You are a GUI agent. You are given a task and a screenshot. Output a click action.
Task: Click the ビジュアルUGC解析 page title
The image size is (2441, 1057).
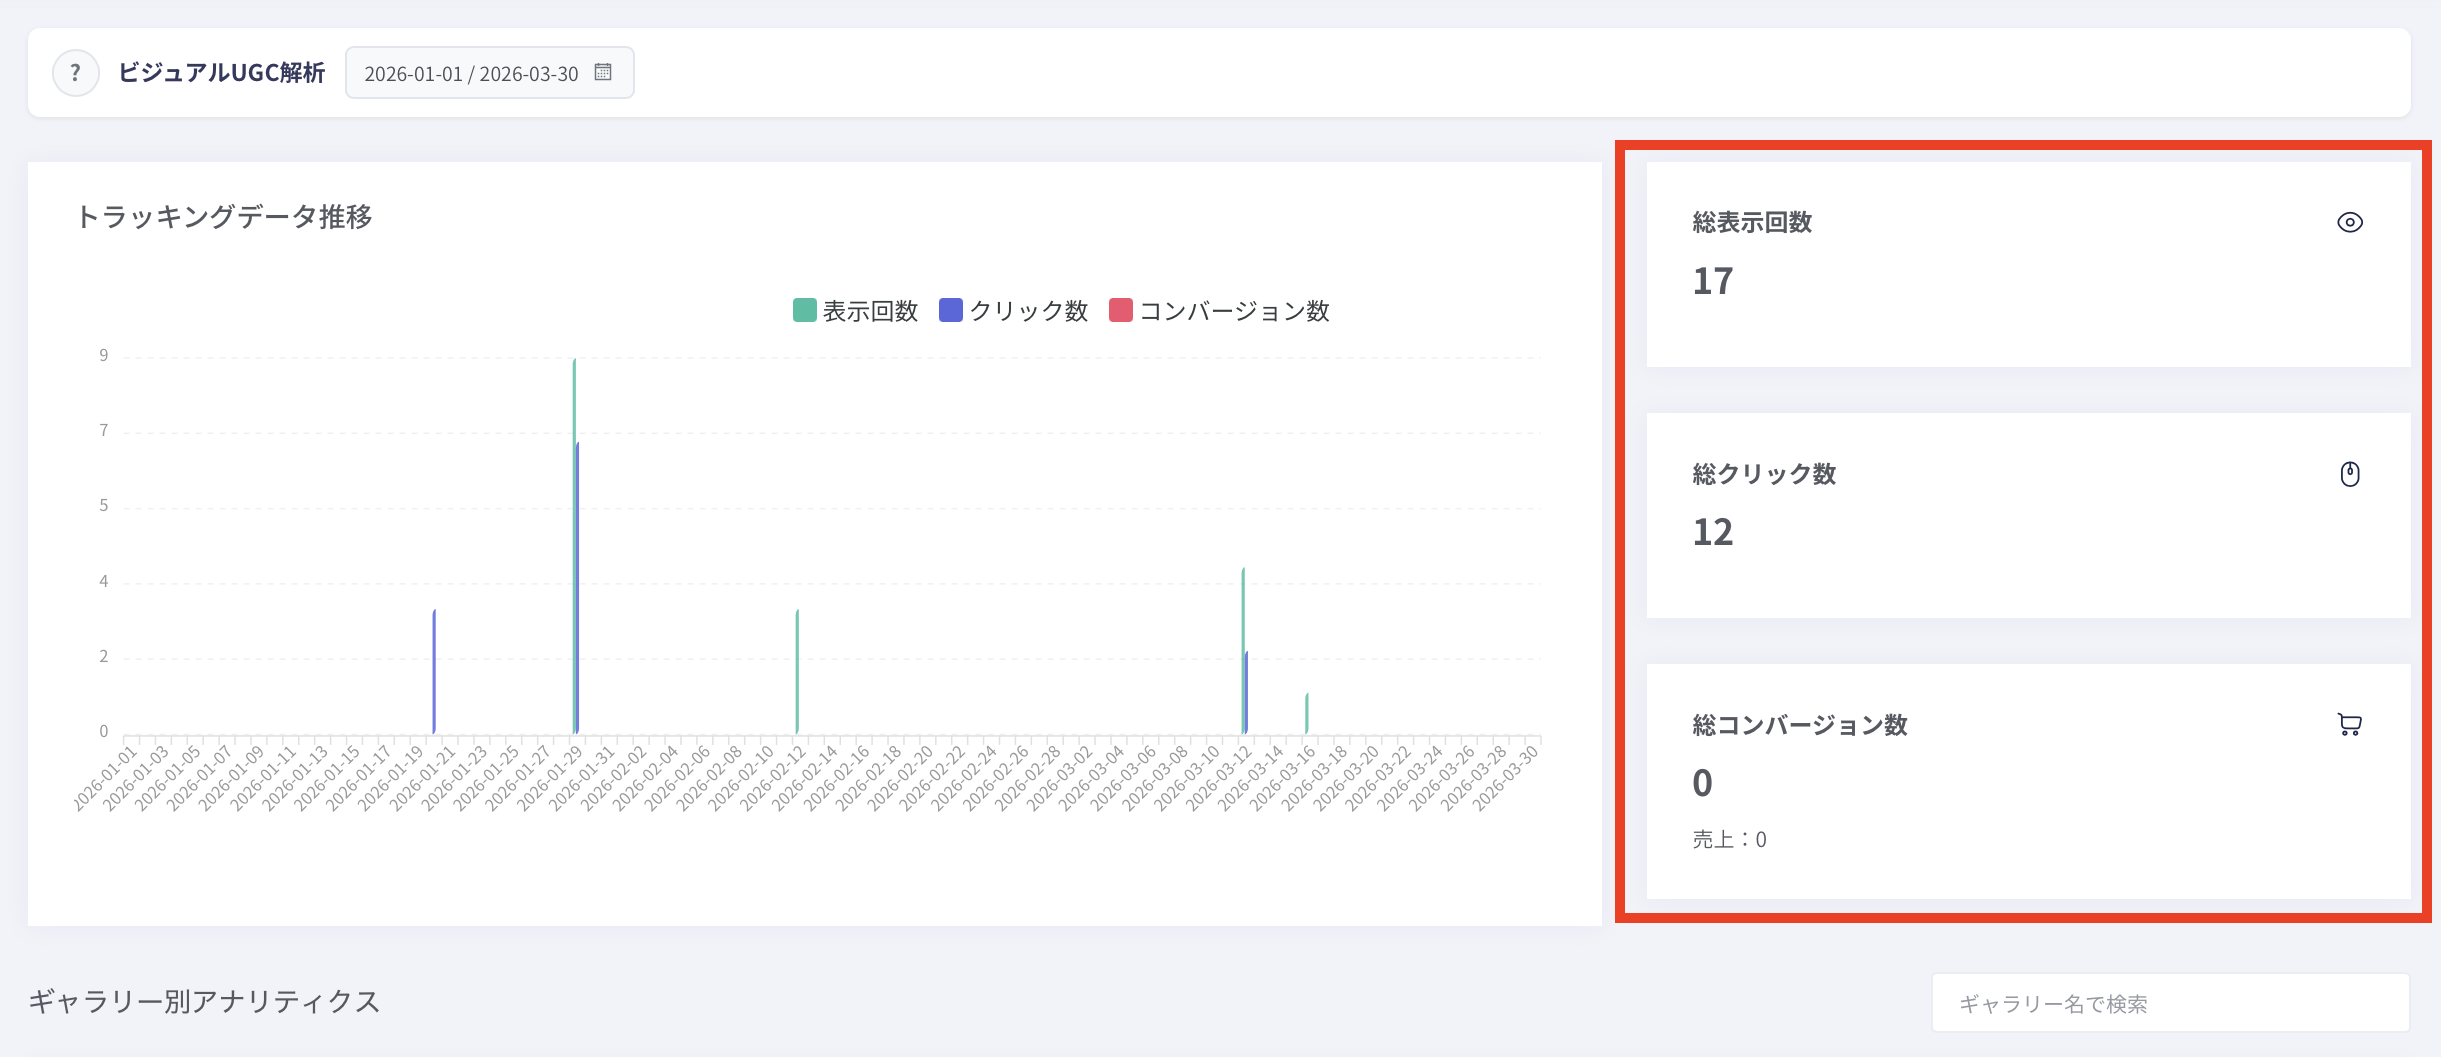pos(222,73)
